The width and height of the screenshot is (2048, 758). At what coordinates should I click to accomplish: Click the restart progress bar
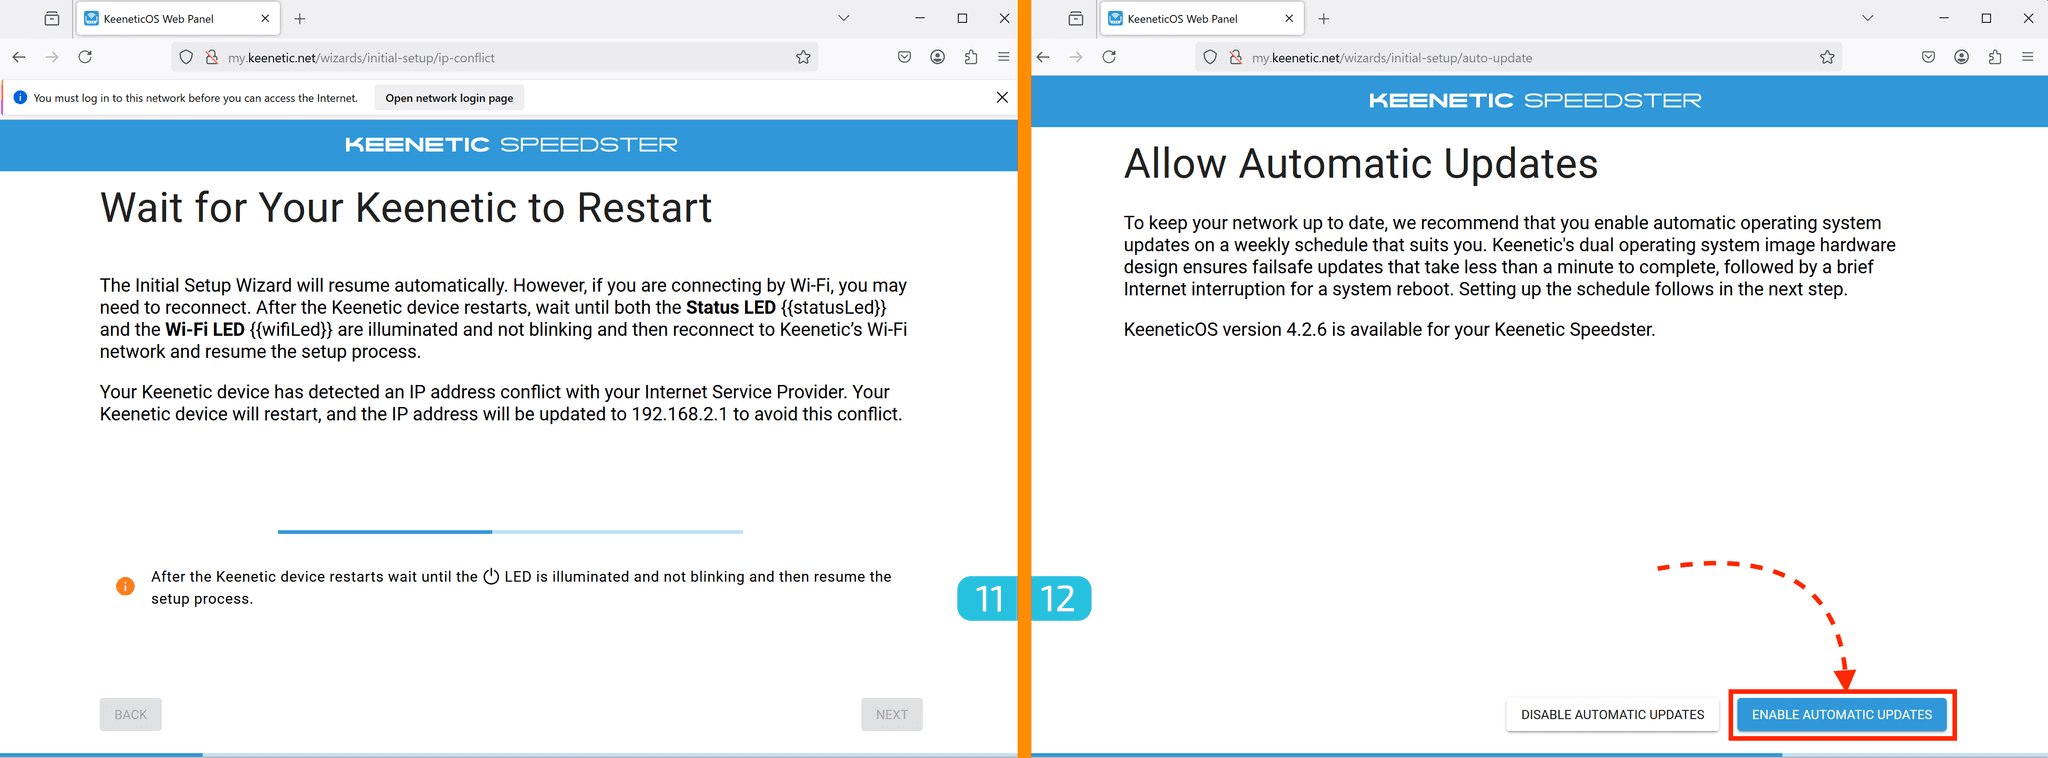[510, 531]
